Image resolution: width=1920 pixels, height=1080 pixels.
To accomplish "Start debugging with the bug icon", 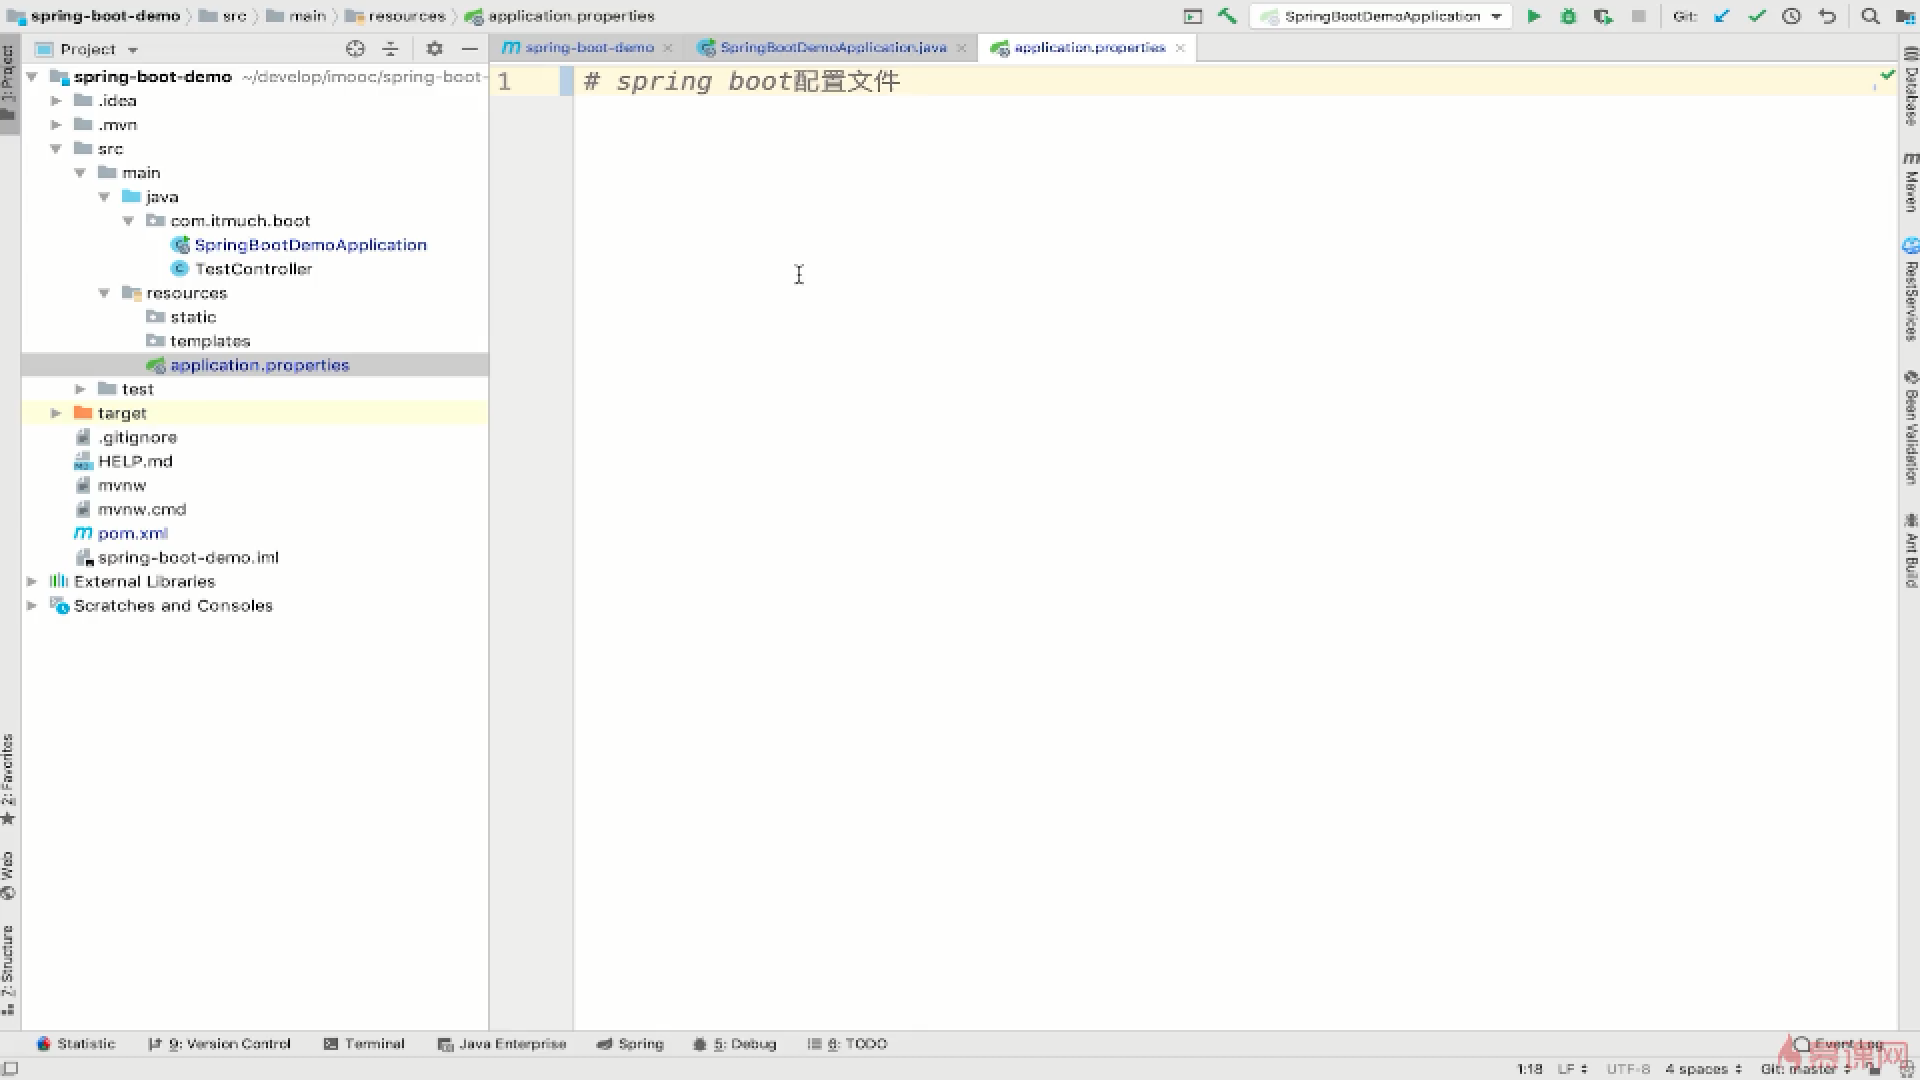I will (x=1568, y=16).
